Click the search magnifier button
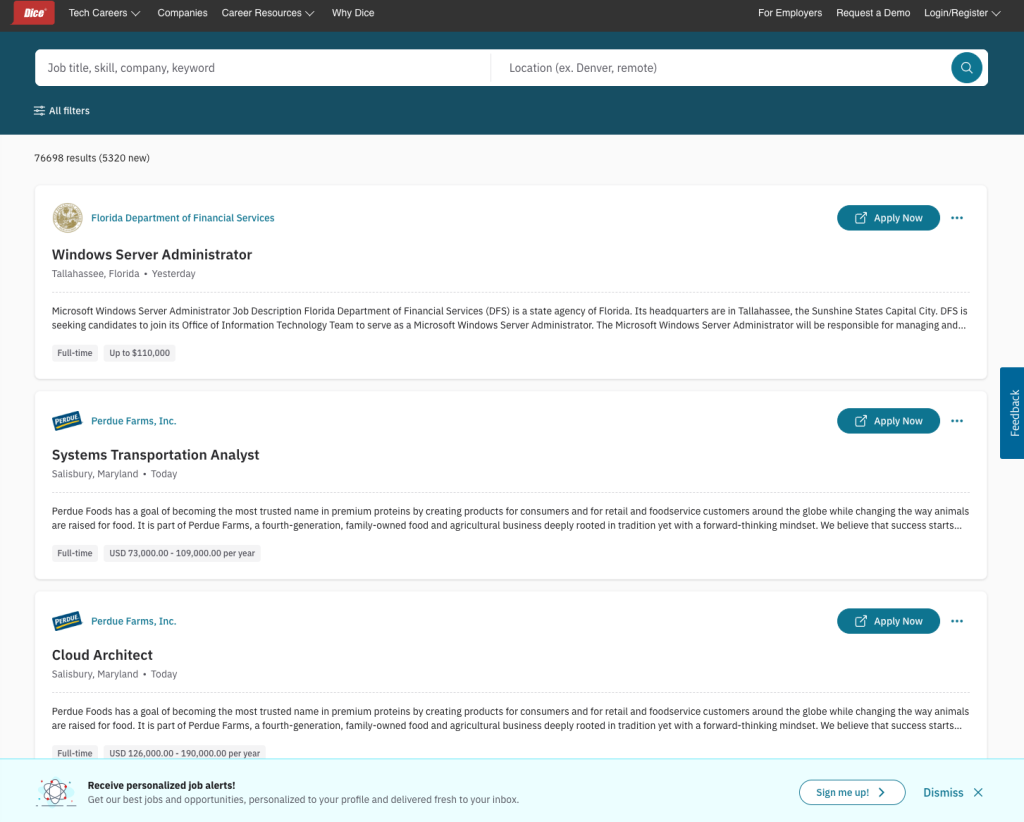 (x=967, y=68)
